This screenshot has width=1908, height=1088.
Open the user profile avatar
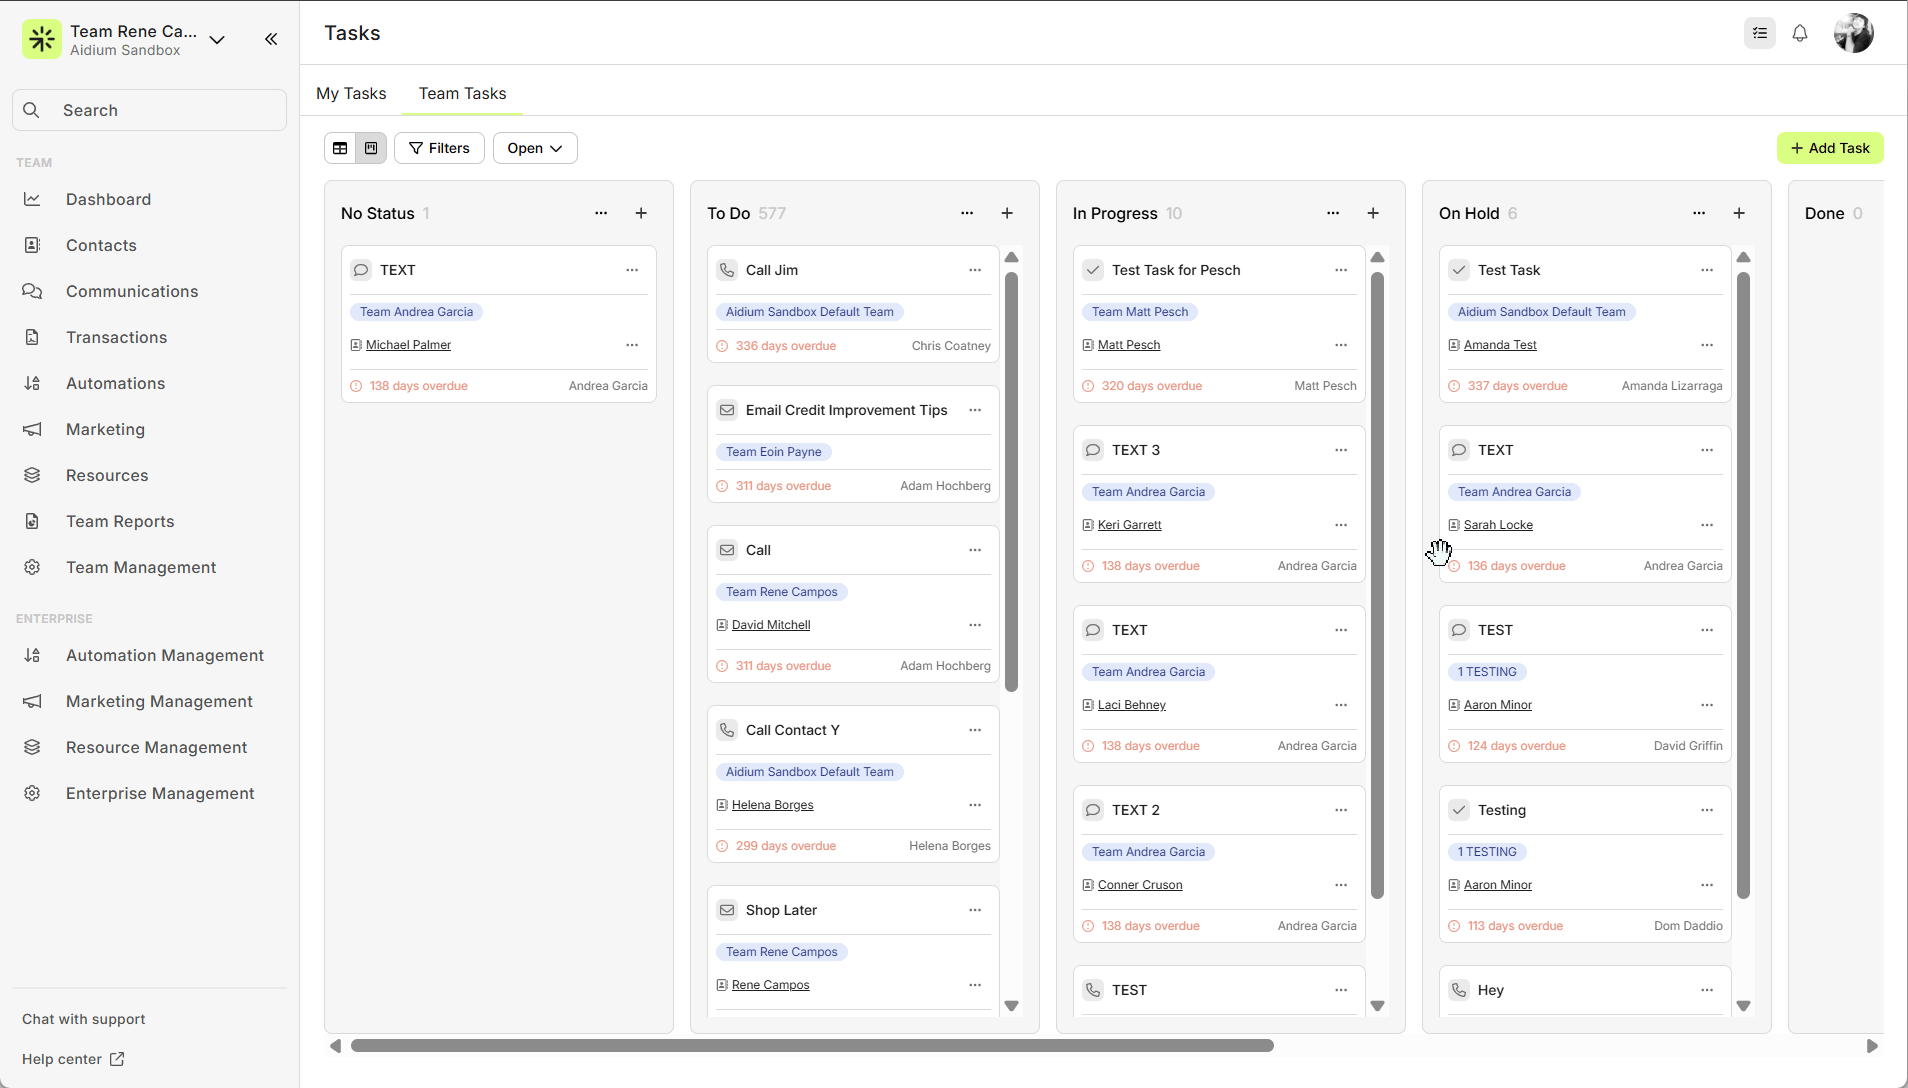[x=1853, y=33]
